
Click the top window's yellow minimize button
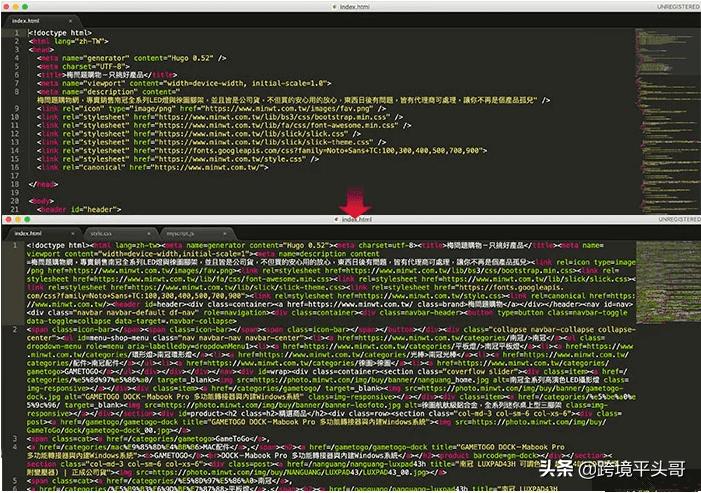click(x=16, y=7)
